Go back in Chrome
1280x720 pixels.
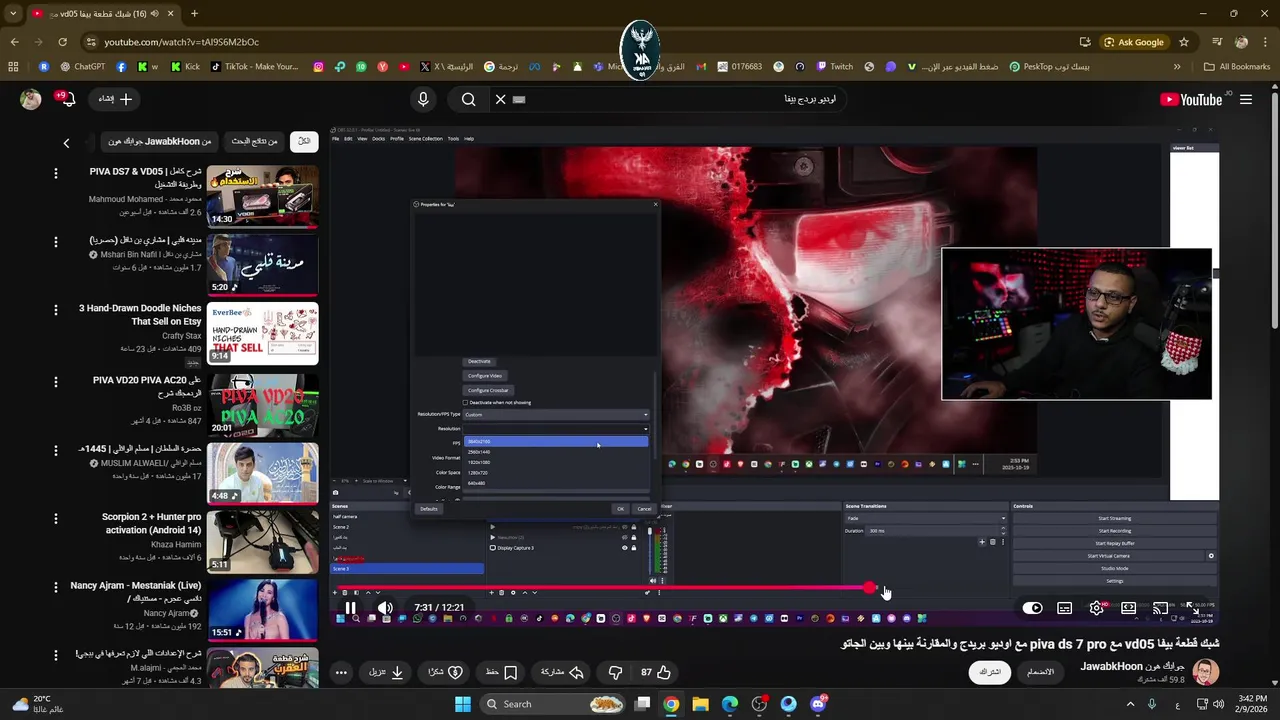click(14, 42)
